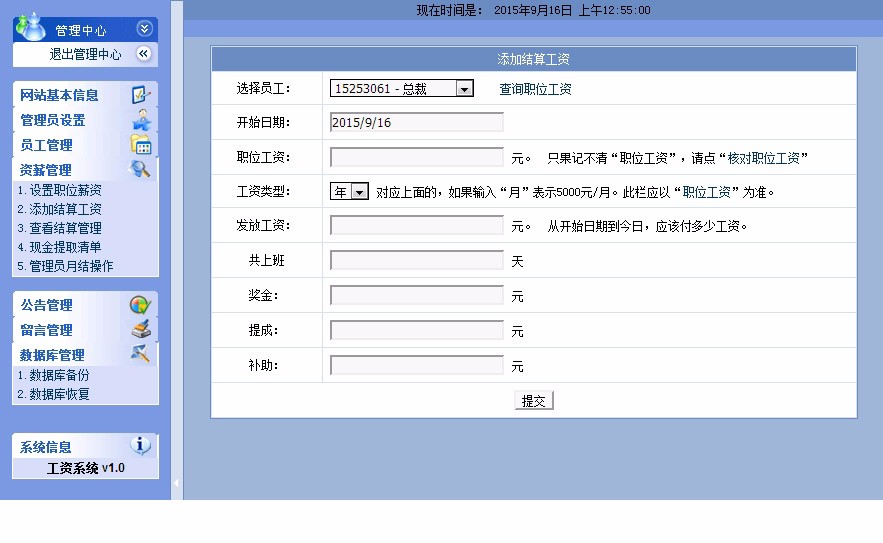
Task: Click the 管理中心 user avatar icon
Action: pos(30,26)
